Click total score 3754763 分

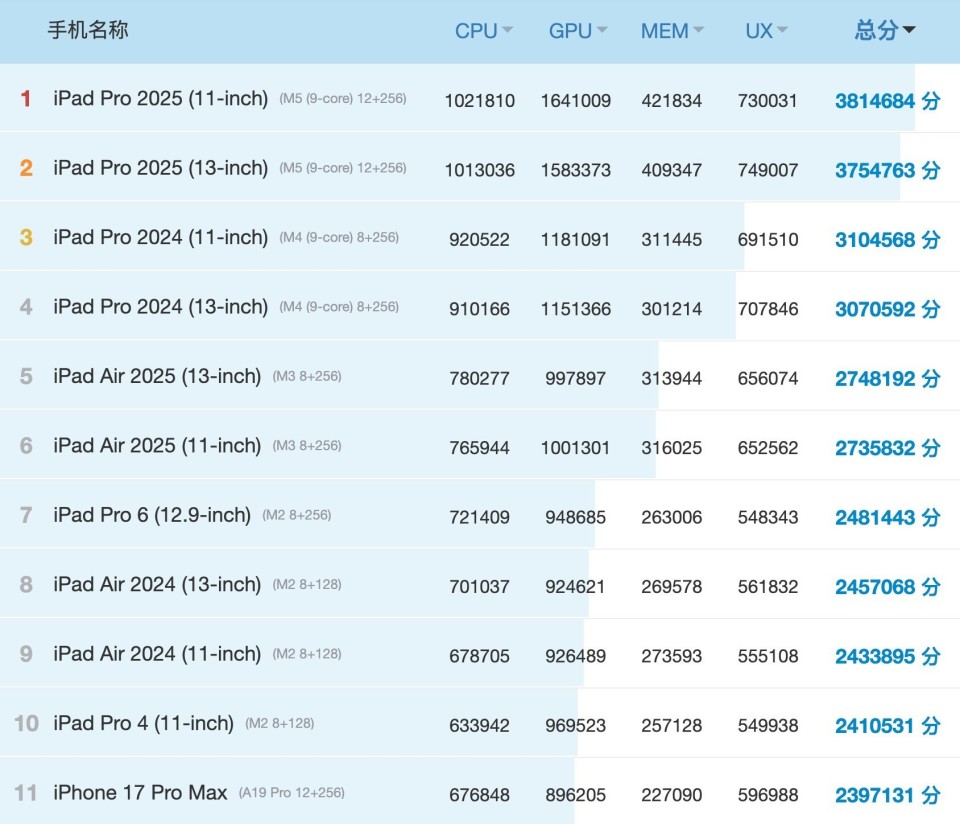click(888, 170)
